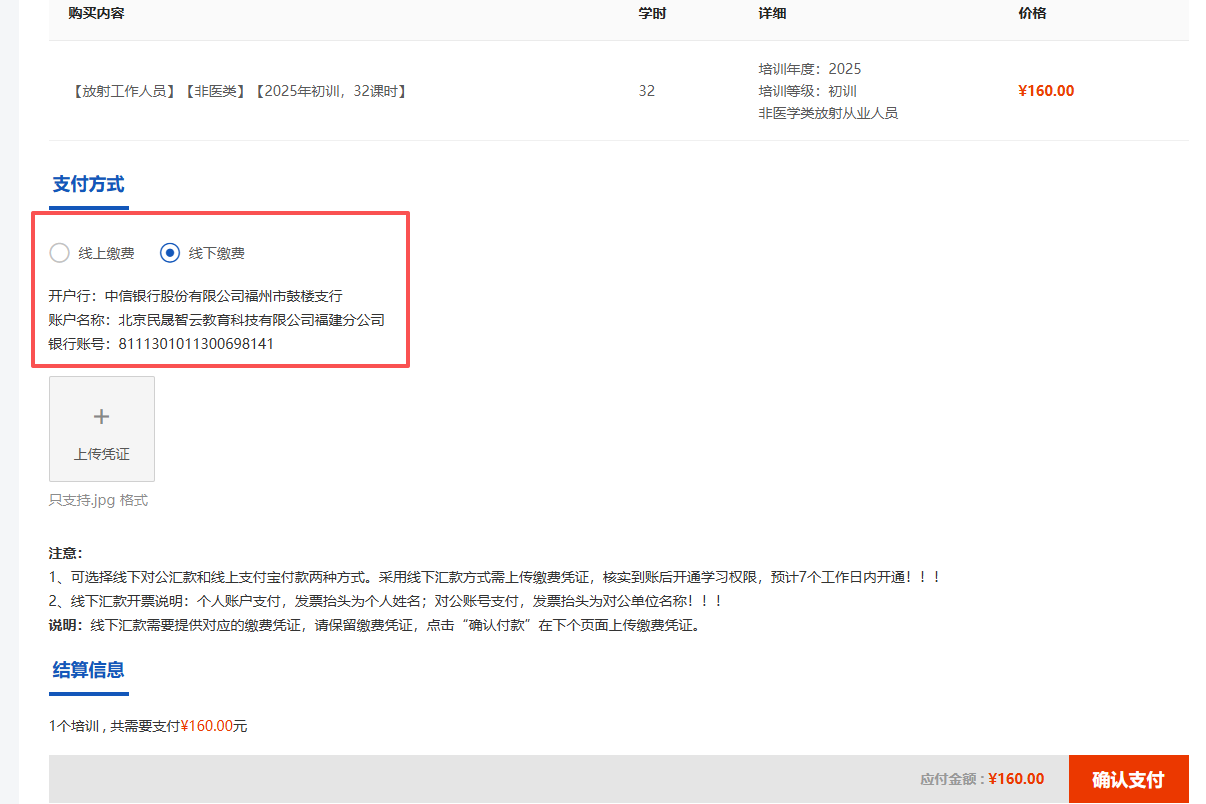
Task: Click the 开户行 bank branch line
Action: 195,296
